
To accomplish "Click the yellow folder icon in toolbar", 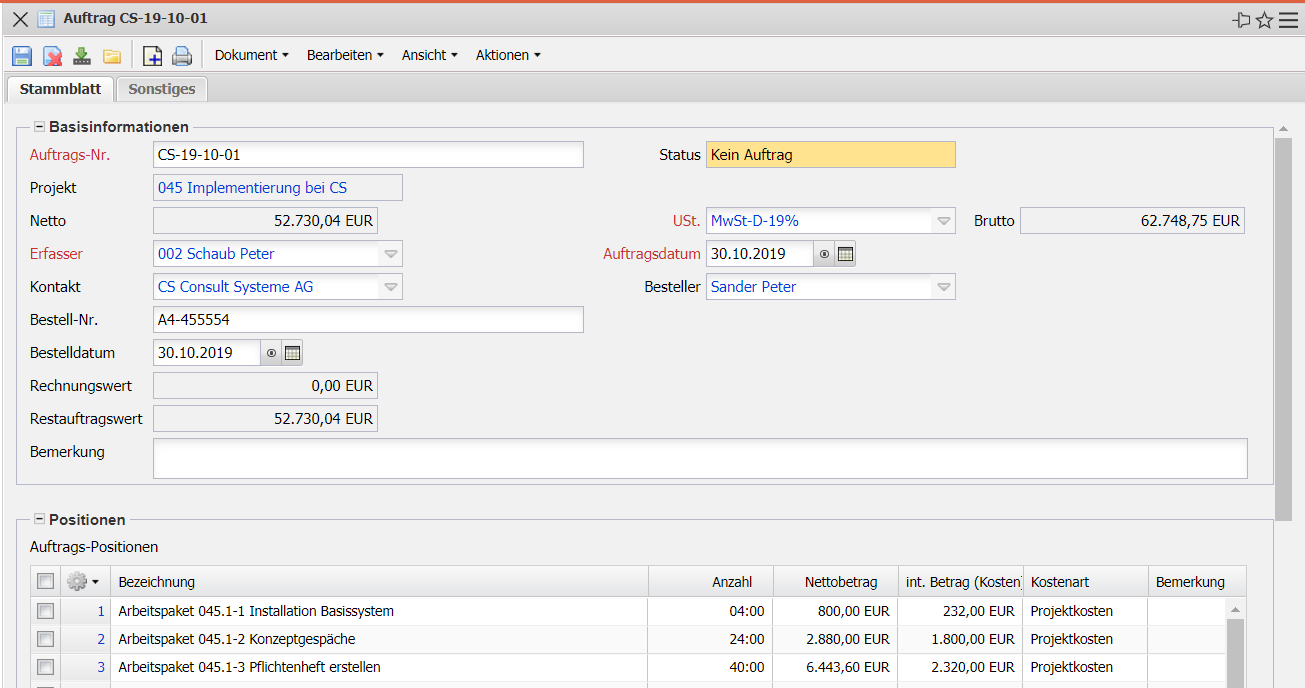I will coord(112,56).
